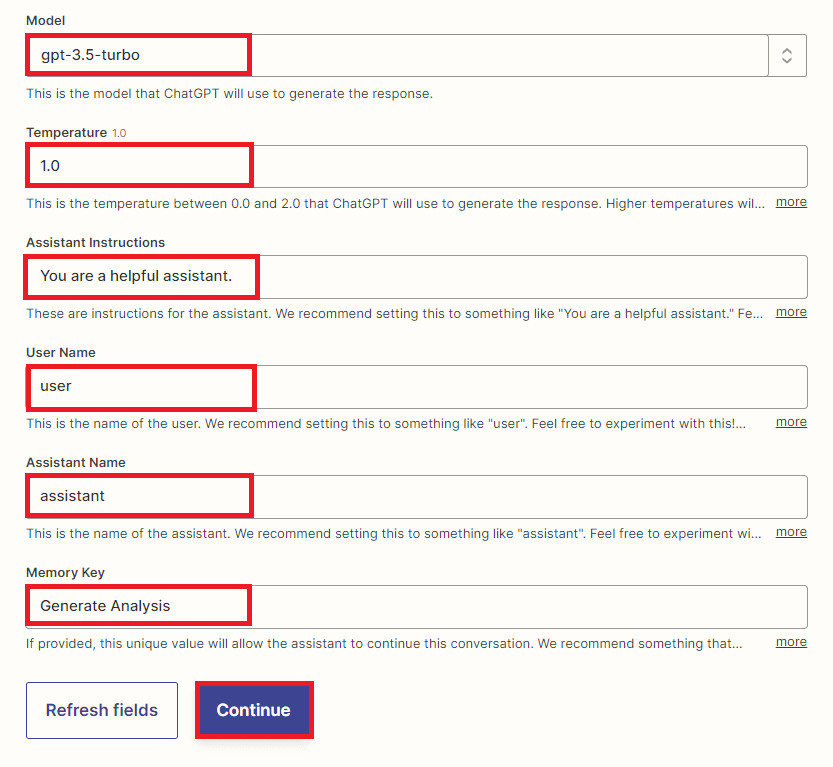
Task: Expand the User Name description via more link
Action: click(791, 422)
